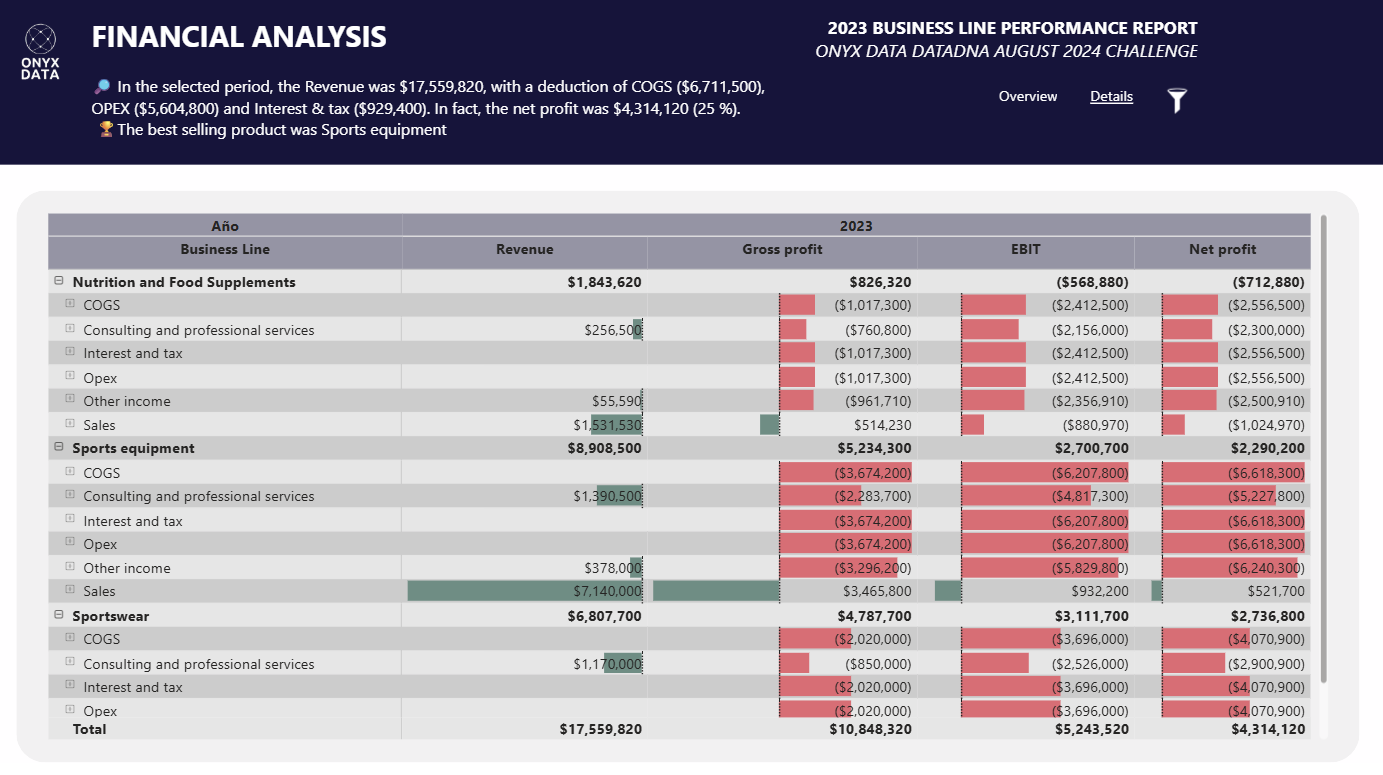Click the ($712,880) net profit cell

point(1222,282)
